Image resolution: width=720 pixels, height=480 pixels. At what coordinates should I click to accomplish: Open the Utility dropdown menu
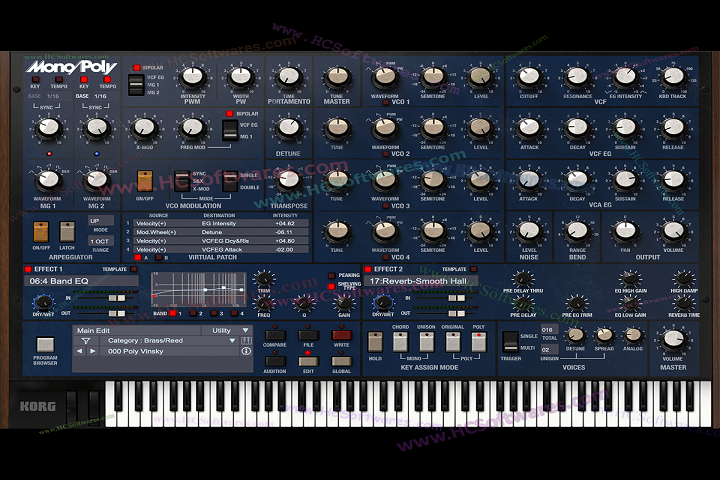[227, 330]
